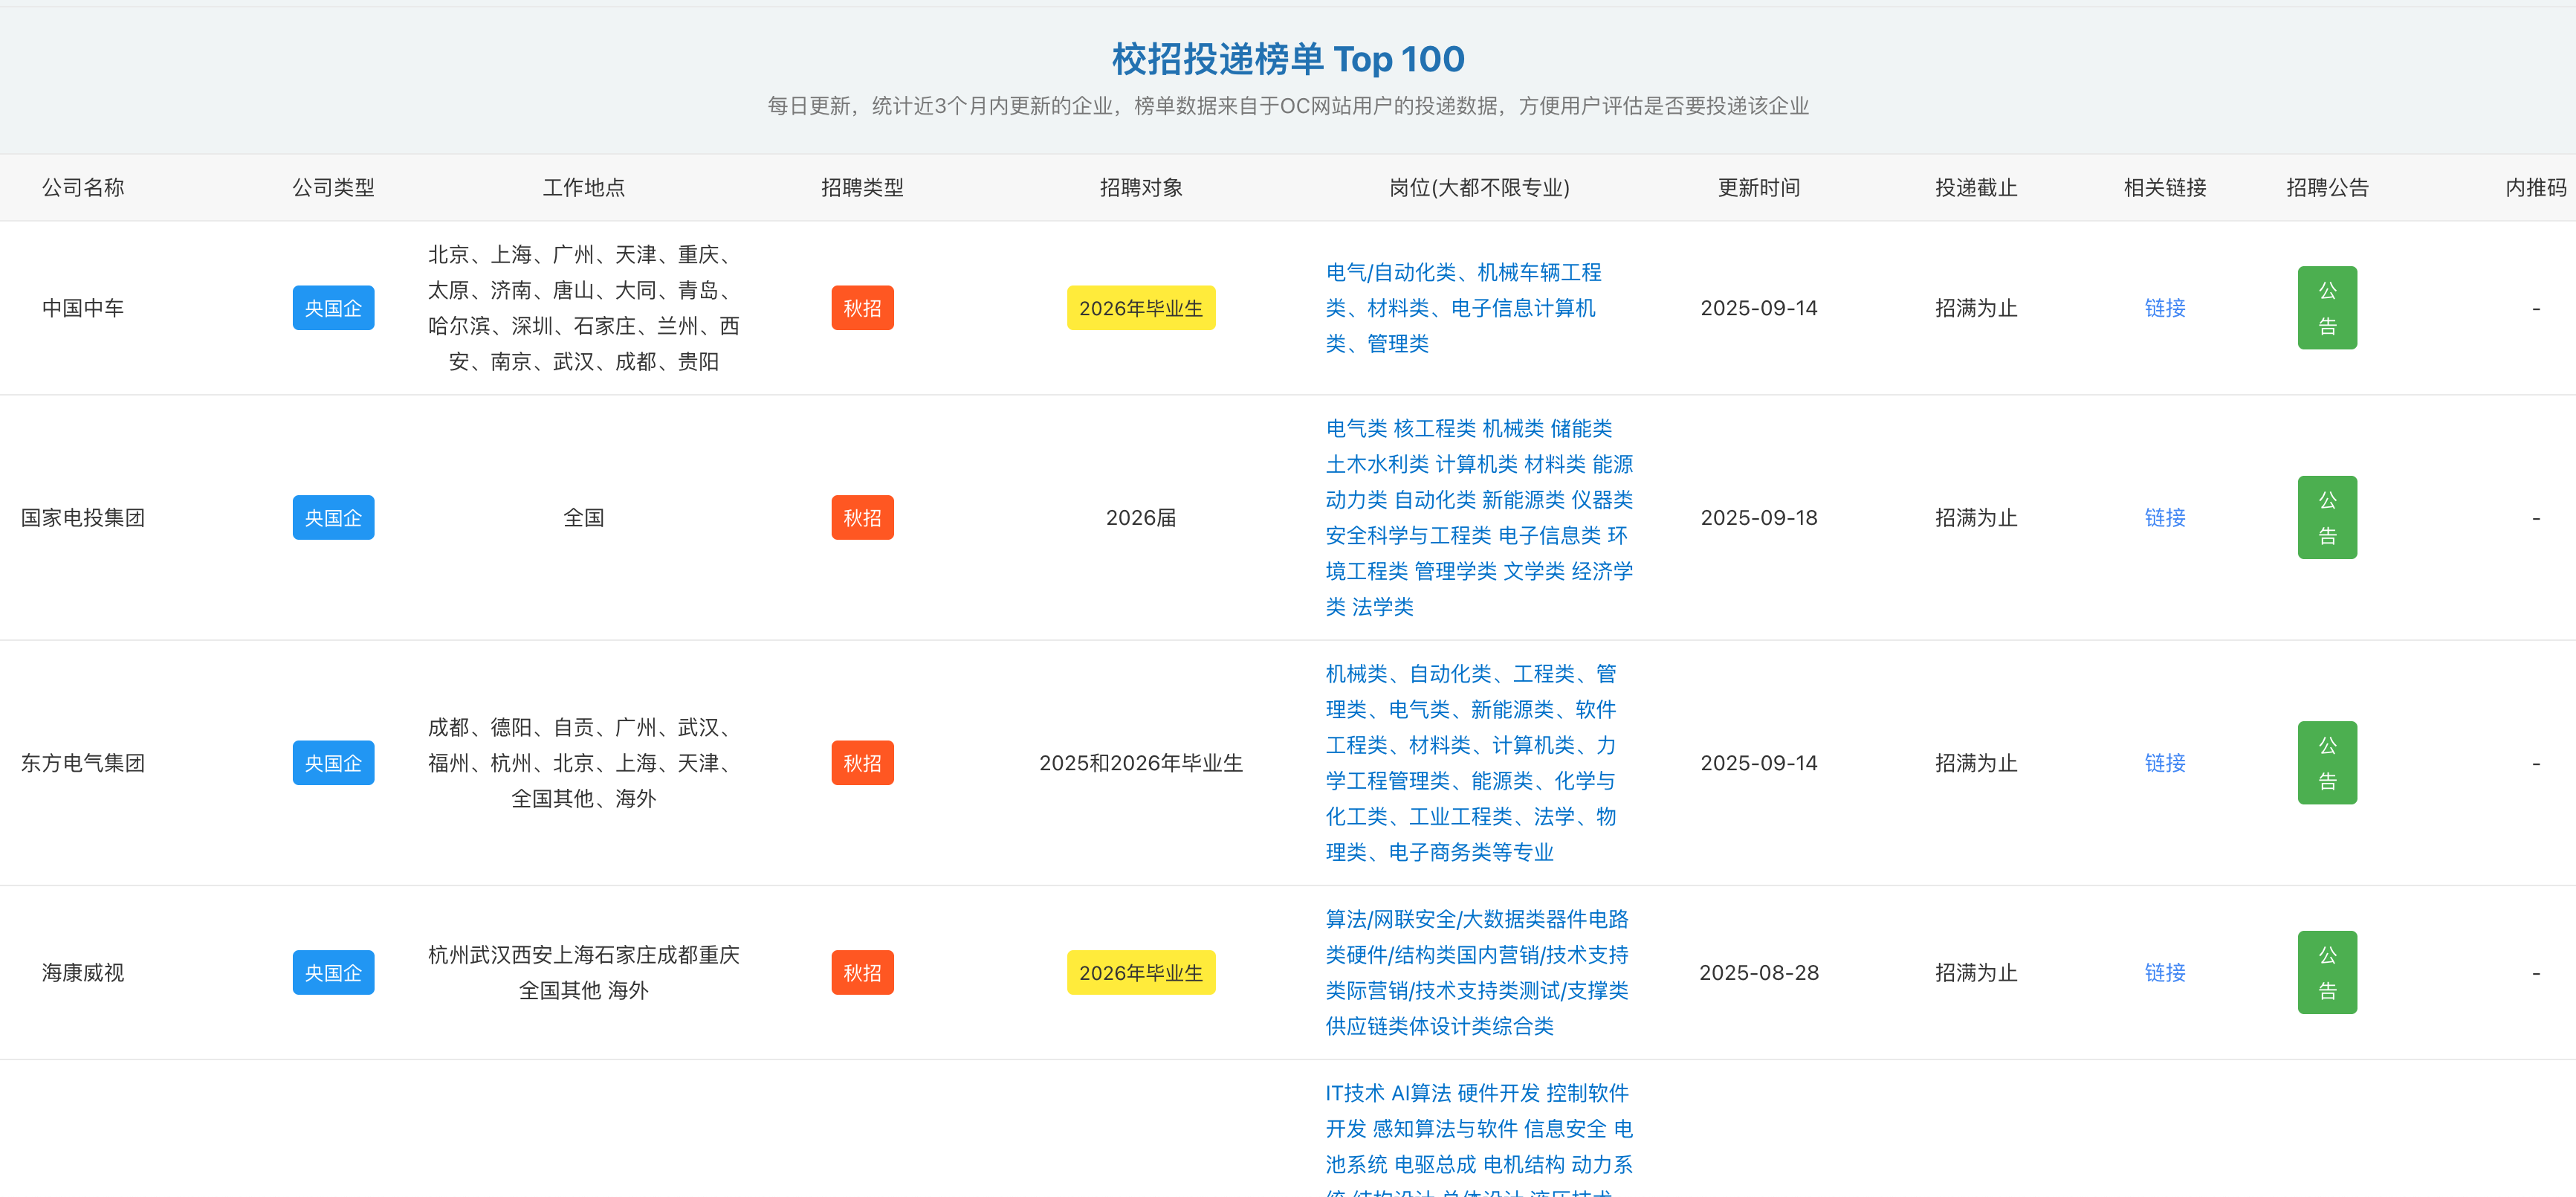Click green 公告 button in 中国中车 row

tap(2326, 308)
